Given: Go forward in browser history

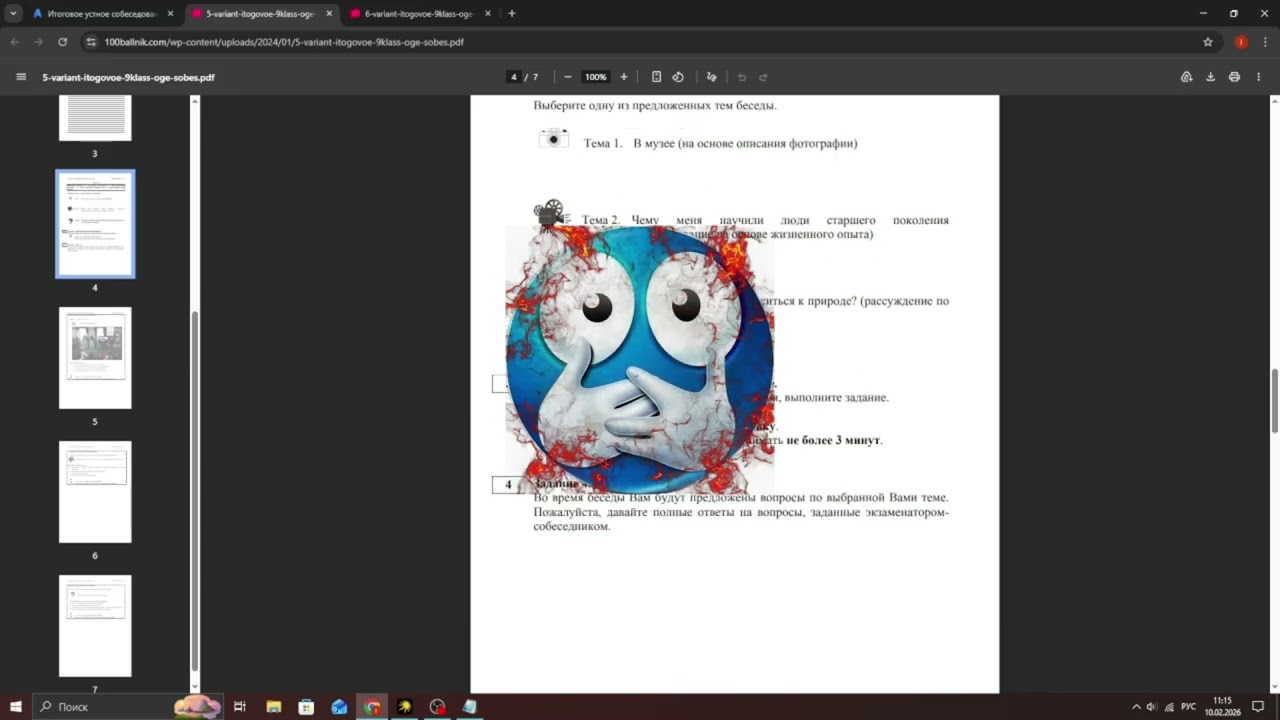Looking at the screenshot, I should click(38, 42).
